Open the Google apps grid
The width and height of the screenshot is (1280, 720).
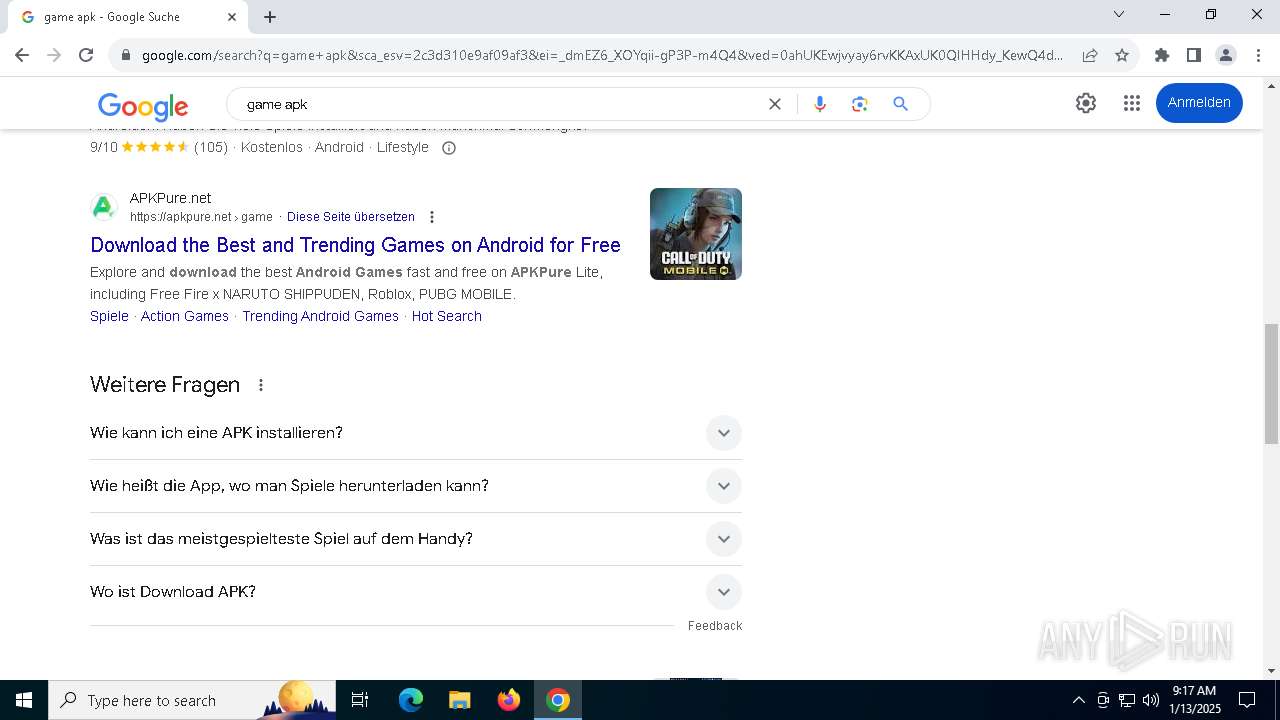(1131, 103)
